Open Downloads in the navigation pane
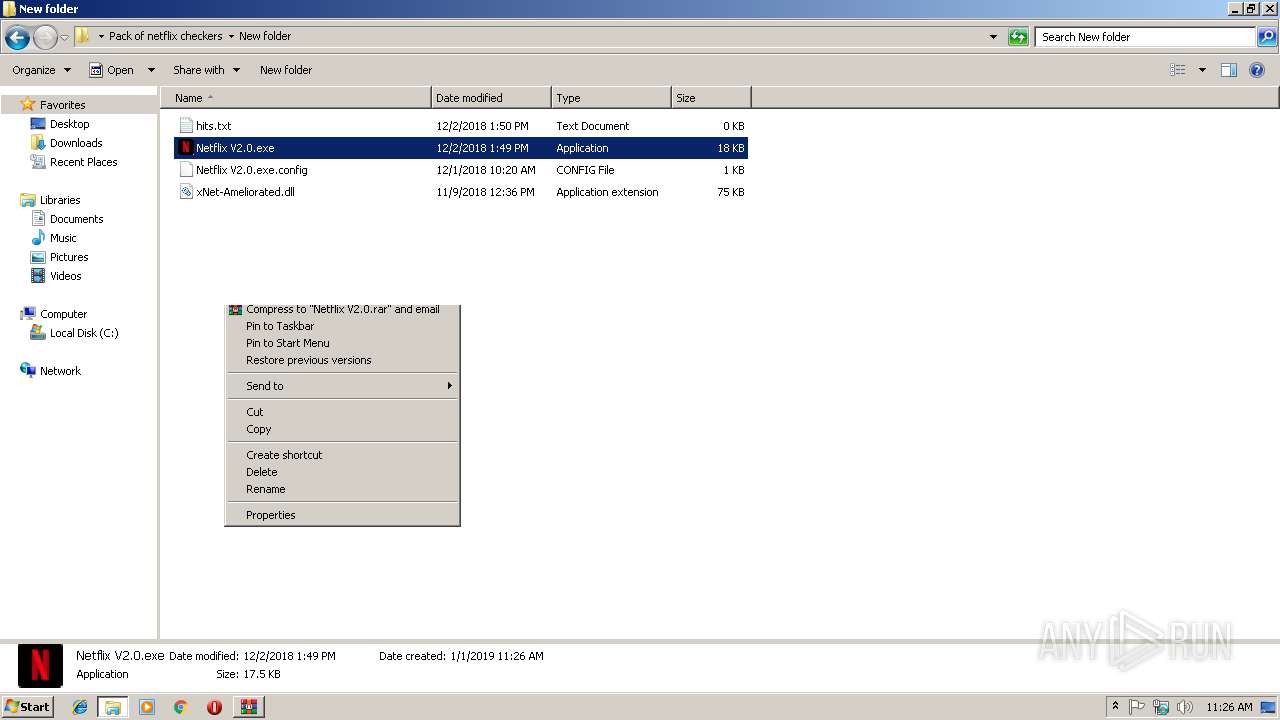 click(x=76, y=143)
